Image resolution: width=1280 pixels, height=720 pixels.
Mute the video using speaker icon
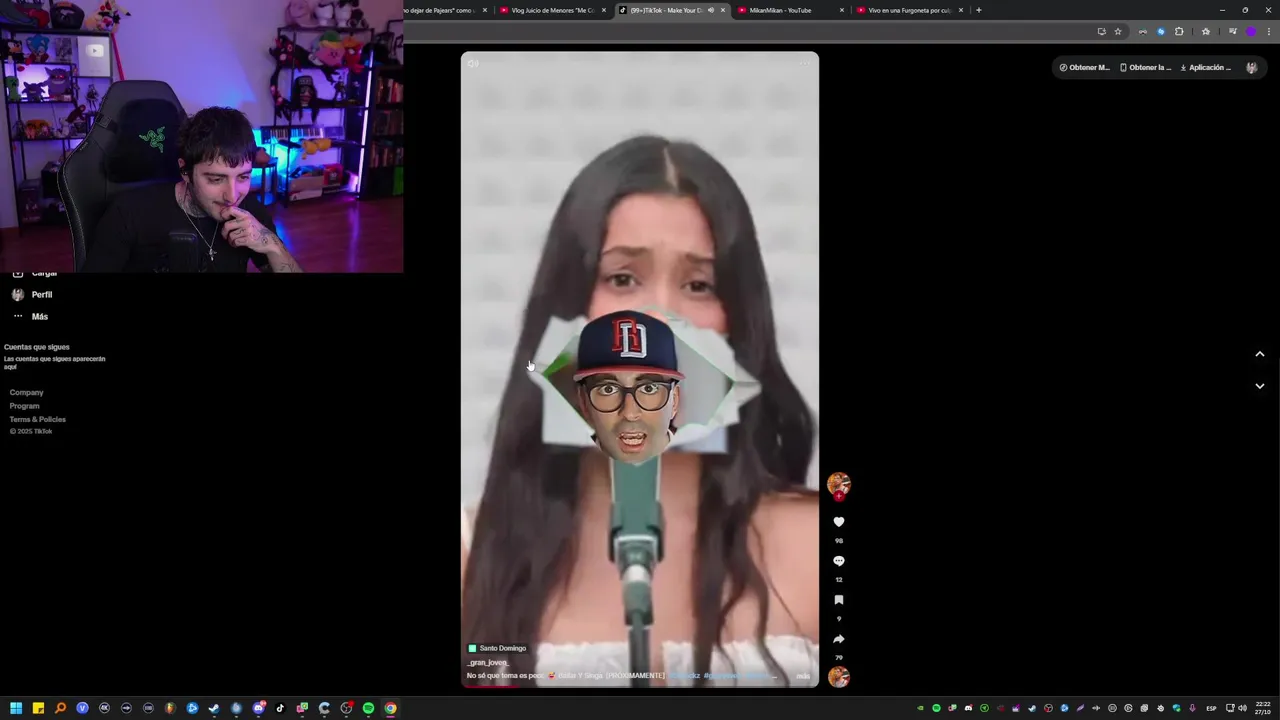point(474,64)
